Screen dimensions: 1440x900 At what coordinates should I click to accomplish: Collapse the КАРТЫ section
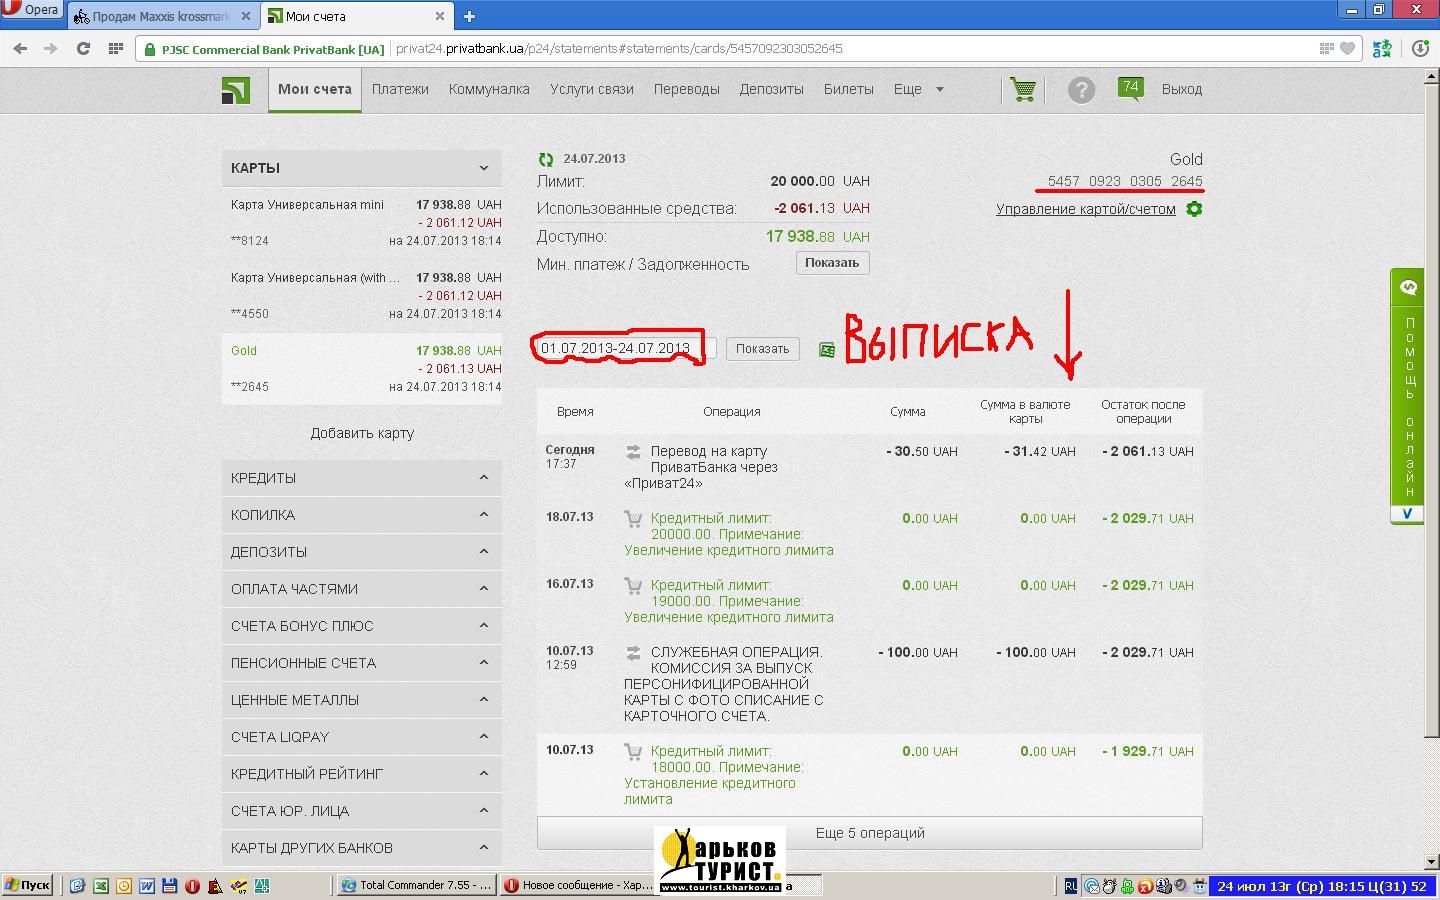(x=484, y=168)
